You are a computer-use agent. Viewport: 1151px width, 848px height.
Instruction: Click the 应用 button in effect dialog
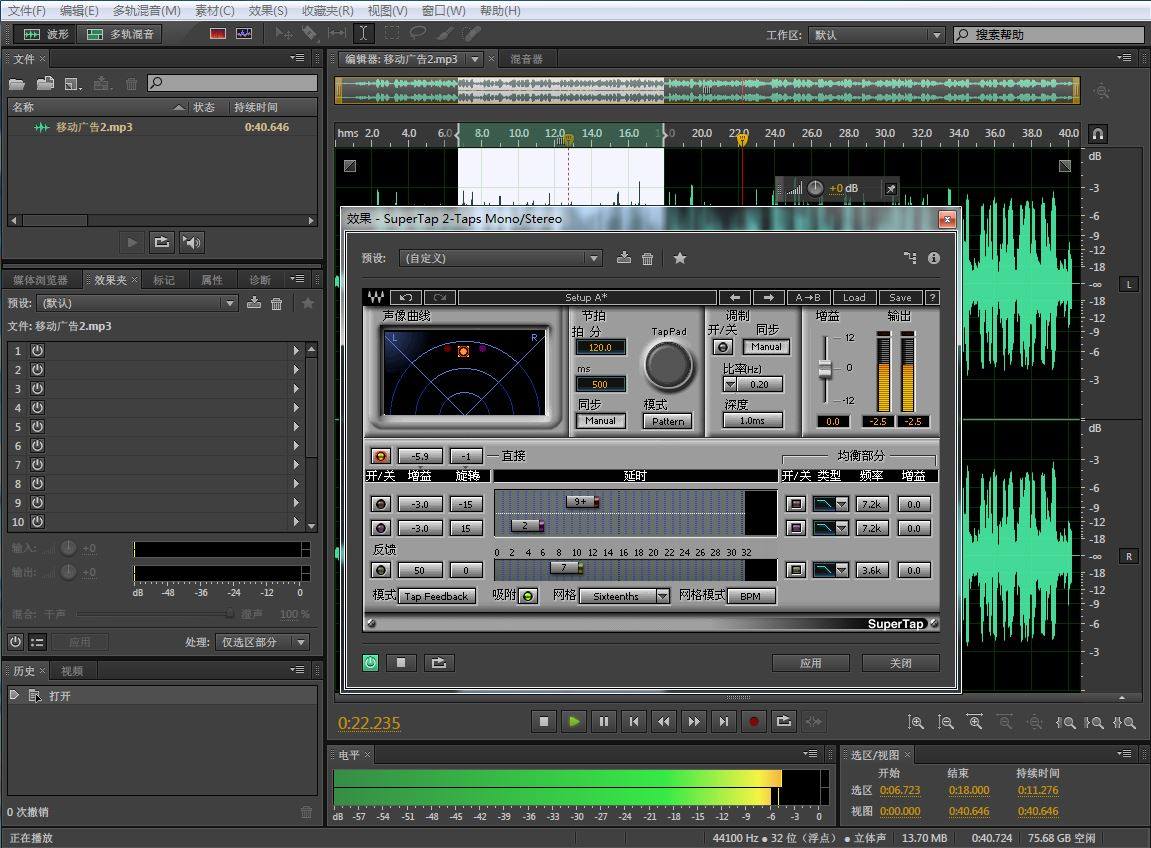pos(810,663)
